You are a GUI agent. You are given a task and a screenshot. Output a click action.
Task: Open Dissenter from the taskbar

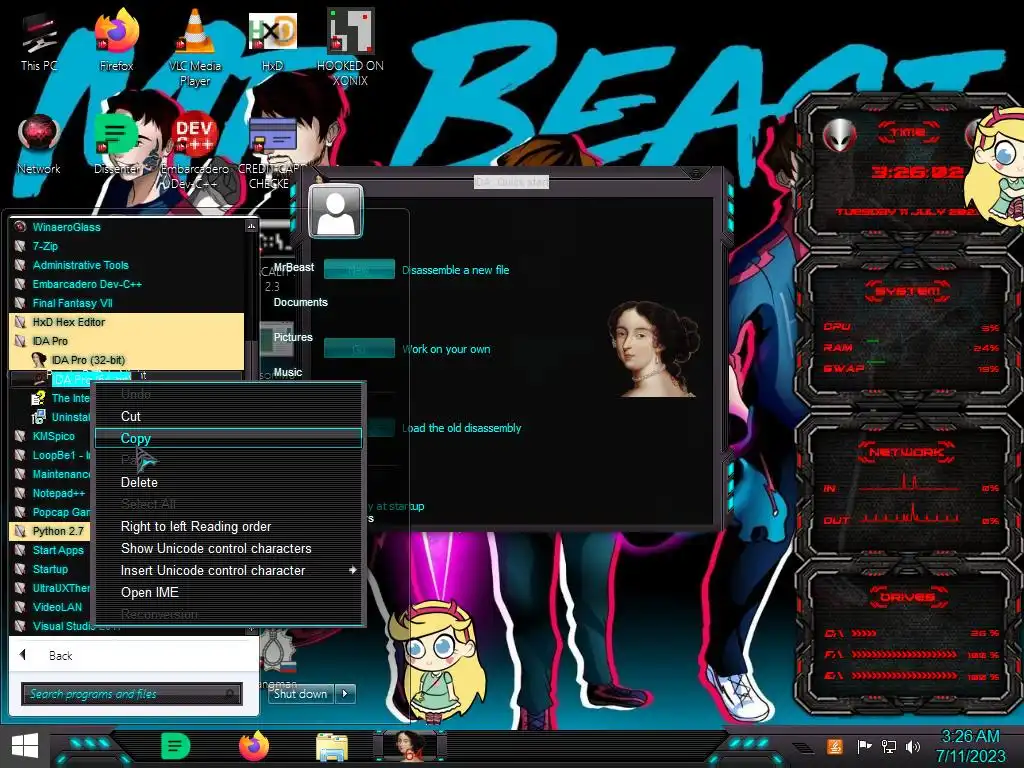(x=175, y=746)
